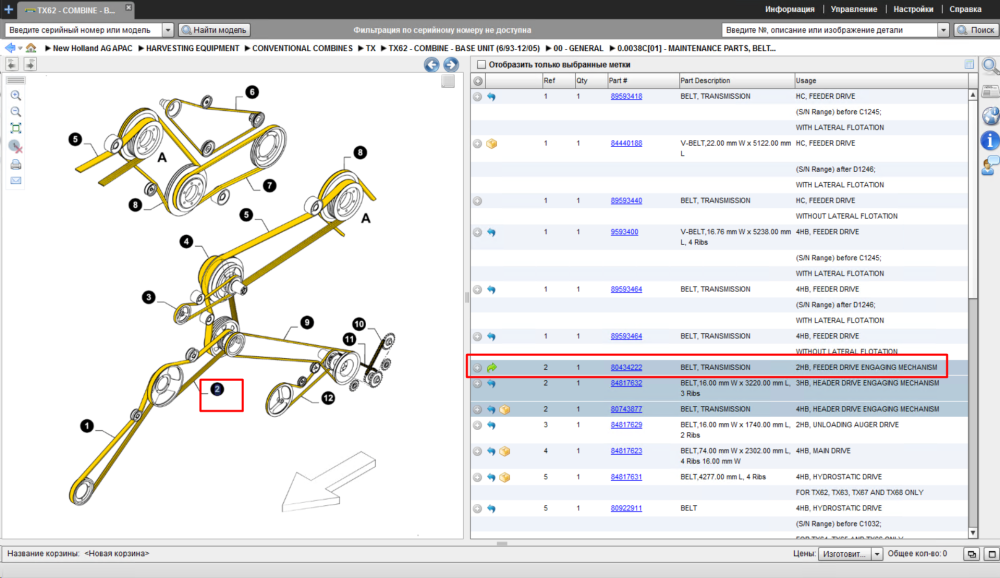This screenshot has width=1000, height=578.
Task: Click in the serial number or model field
Action: pos(83,30)
